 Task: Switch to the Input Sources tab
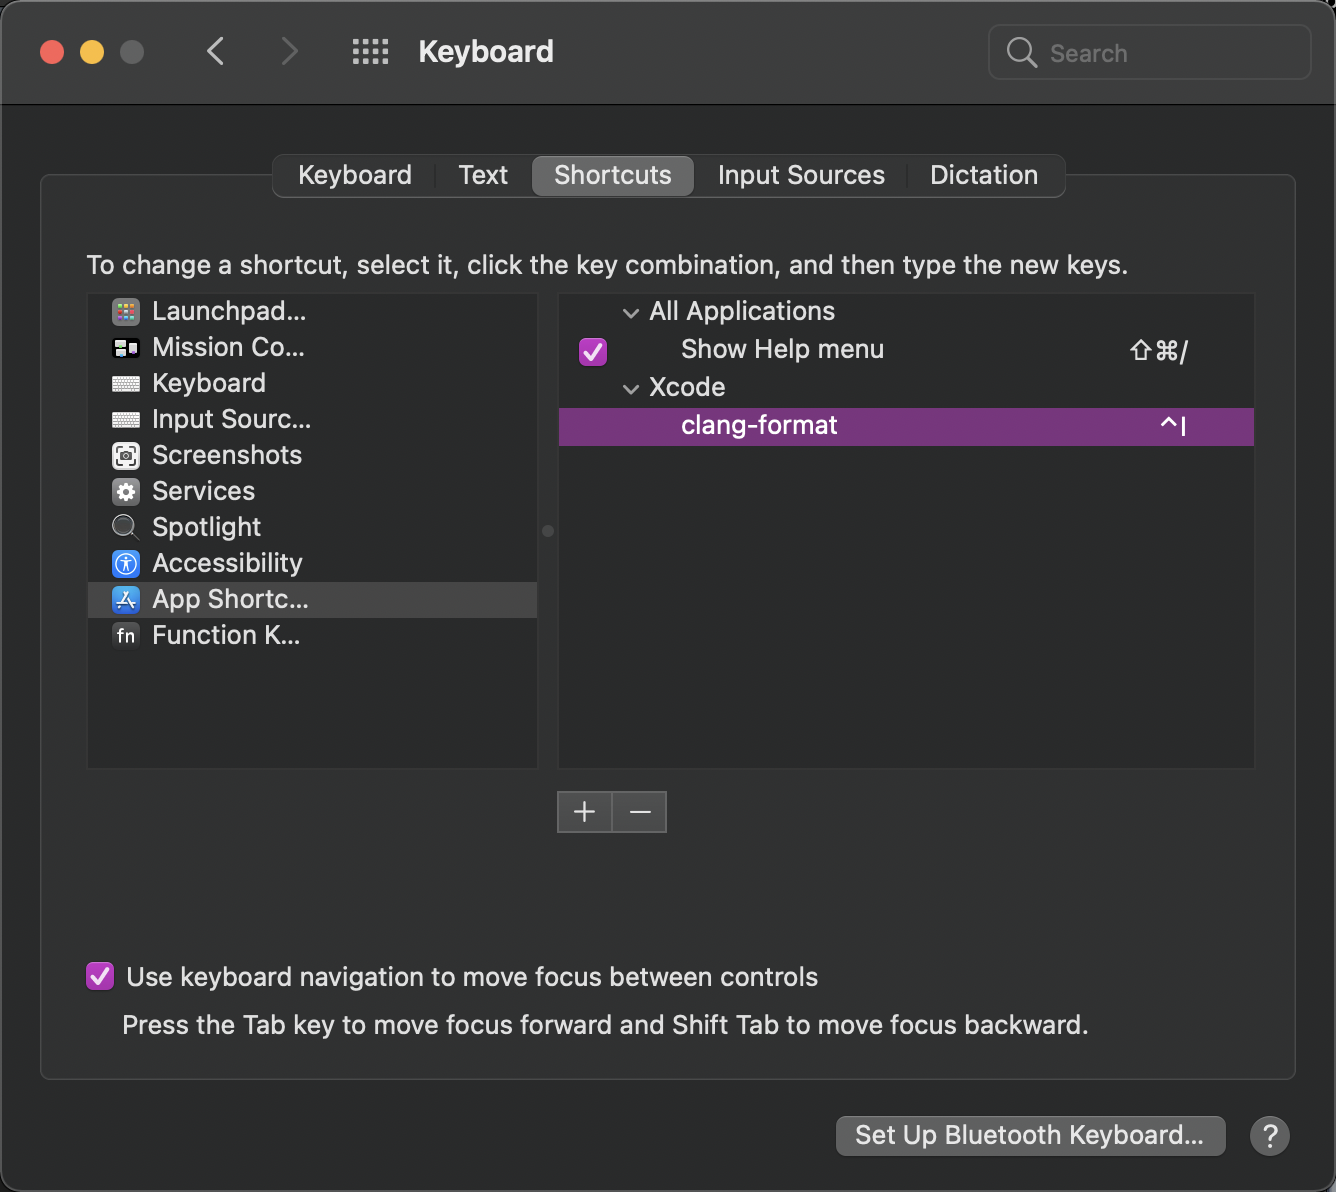click(801, 176)
